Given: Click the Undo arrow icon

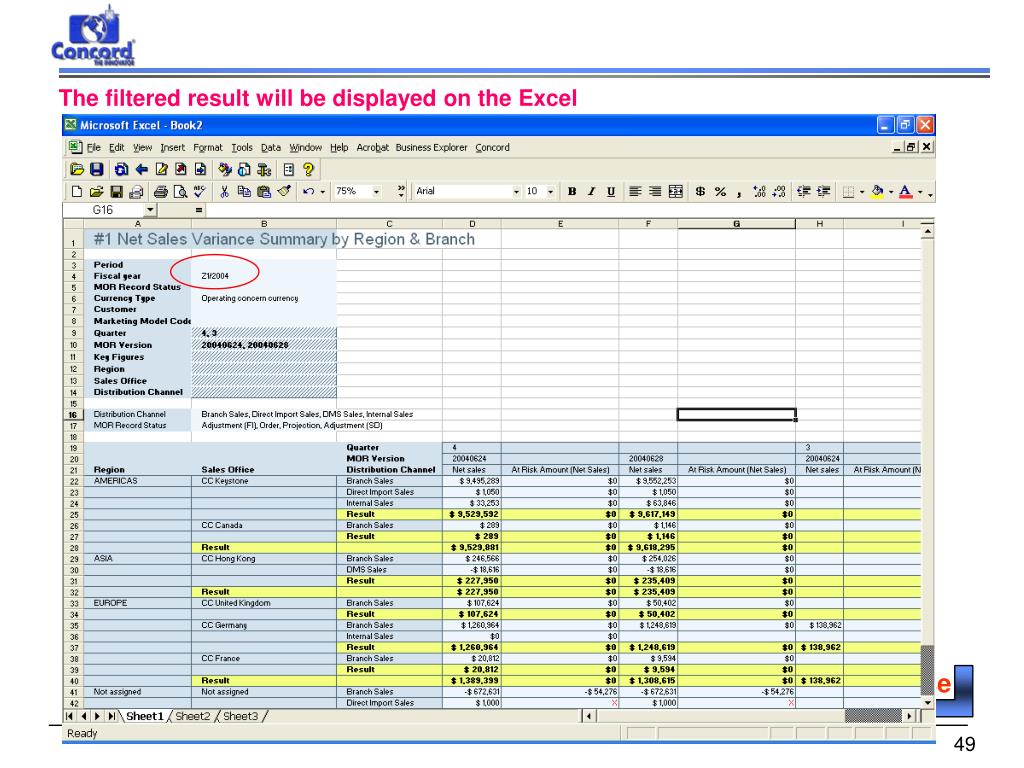Looking at the screenshot, I should 308,191.
